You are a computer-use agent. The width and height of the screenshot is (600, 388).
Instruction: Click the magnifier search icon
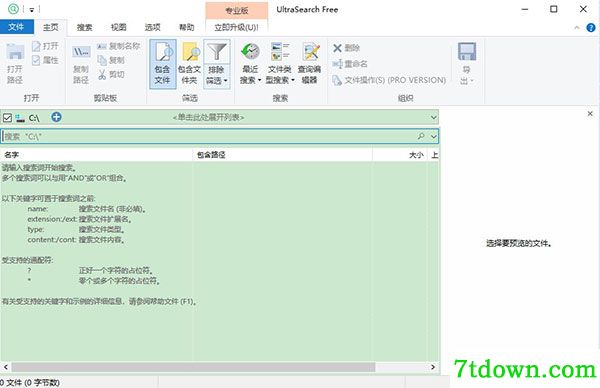point(421,136)
